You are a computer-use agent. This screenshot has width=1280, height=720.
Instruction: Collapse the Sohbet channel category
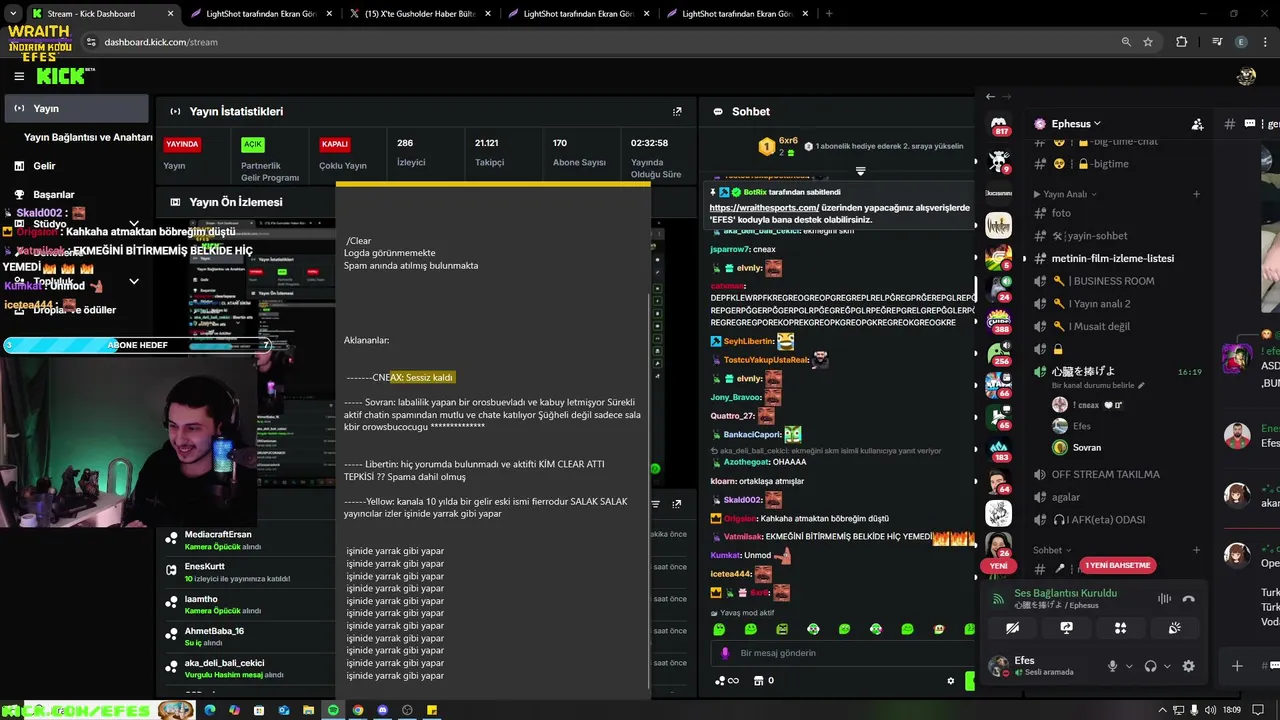click(x=1052, y=550)
